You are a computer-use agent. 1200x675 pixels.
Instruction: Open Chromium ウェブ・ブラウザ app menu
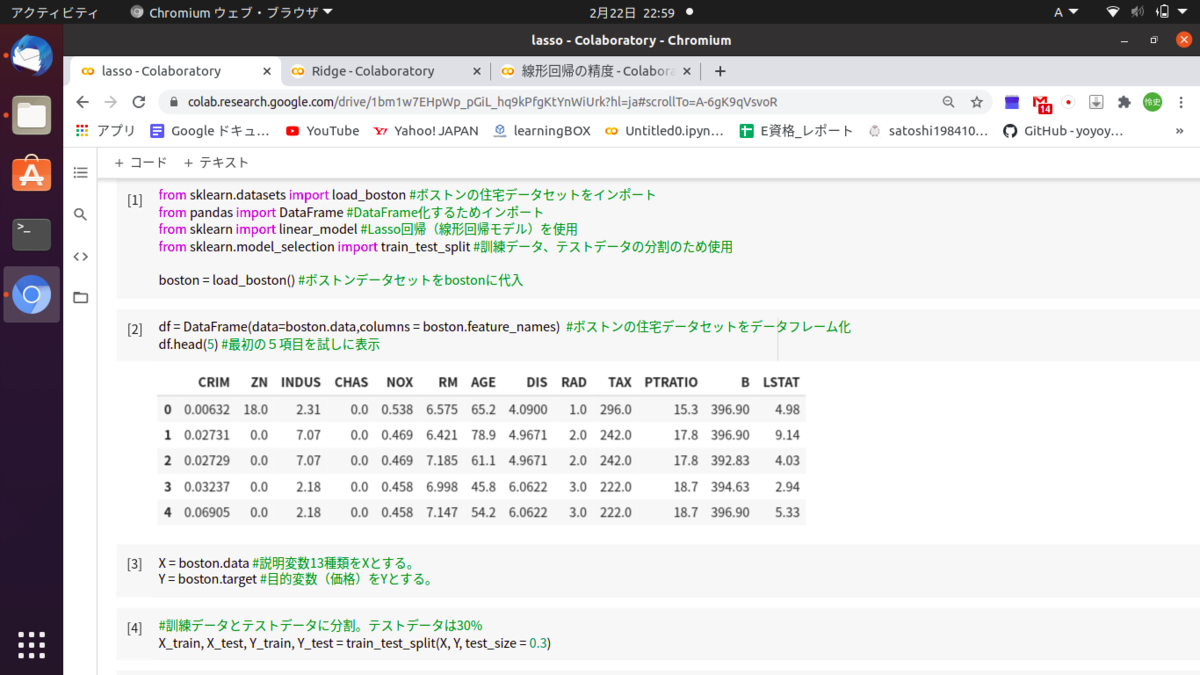232,13
